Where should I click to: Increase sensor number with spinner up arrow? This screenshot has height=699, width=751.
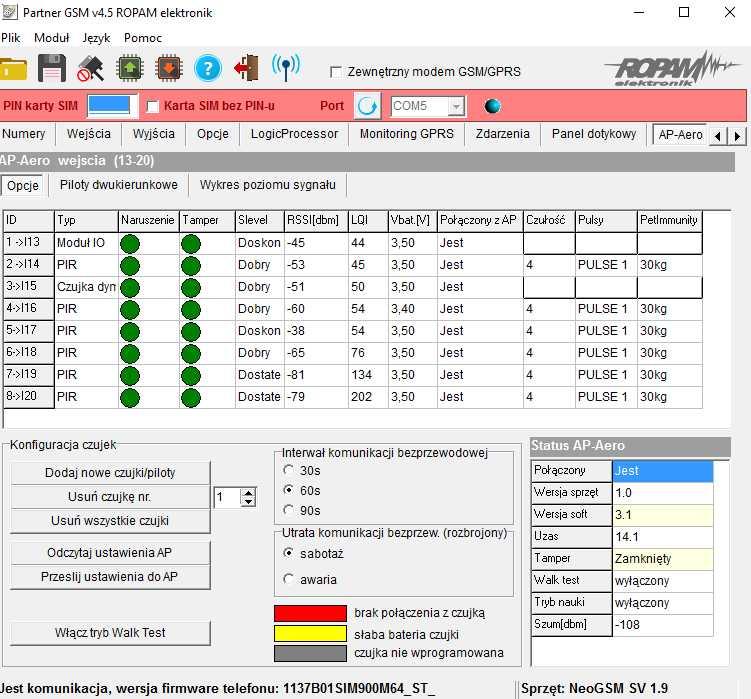point(248,493)
